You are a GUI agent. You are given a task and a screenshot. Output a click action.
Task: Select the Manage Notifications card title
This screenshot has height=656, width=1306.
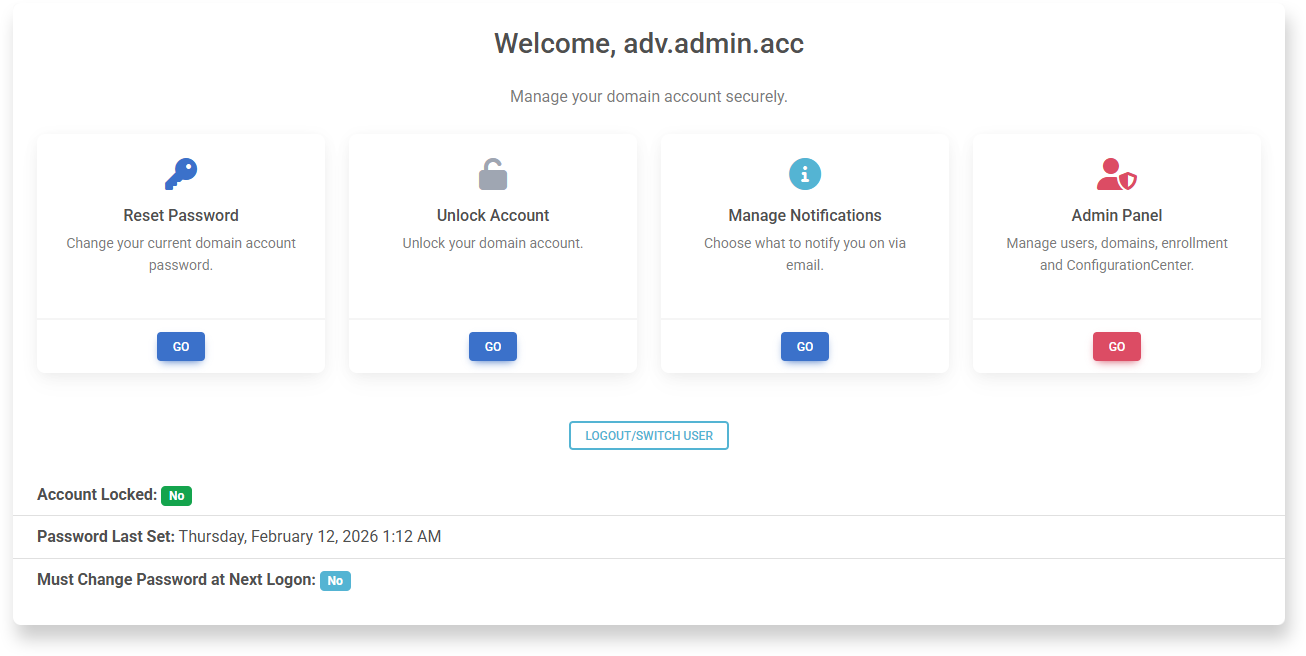click(805, 215)
